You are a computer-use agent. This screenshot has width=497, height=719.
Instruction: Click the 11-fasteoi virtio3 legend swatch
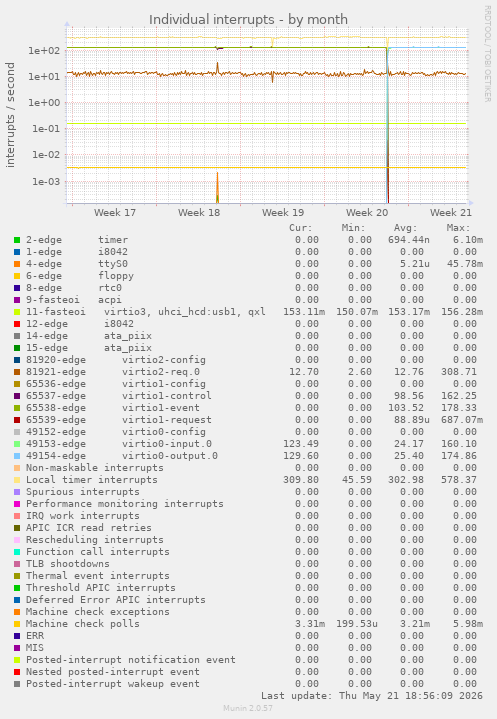[x=17, y=312]
